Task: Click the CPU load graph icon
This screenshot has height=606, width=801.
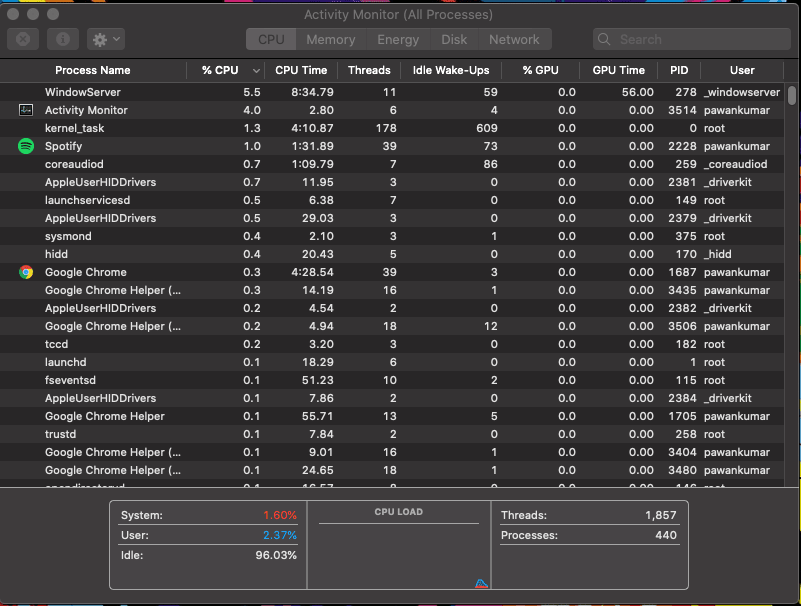Action: tap(481, 583)
